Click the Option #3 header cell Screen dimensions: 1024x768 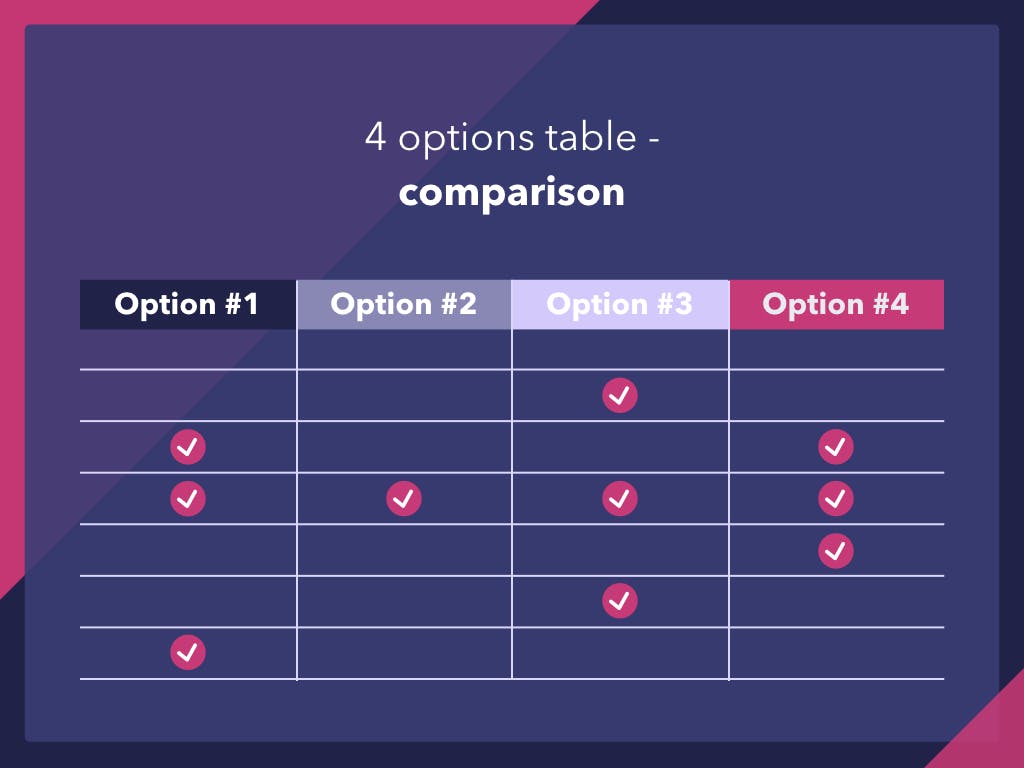click(x=620, y=304)
